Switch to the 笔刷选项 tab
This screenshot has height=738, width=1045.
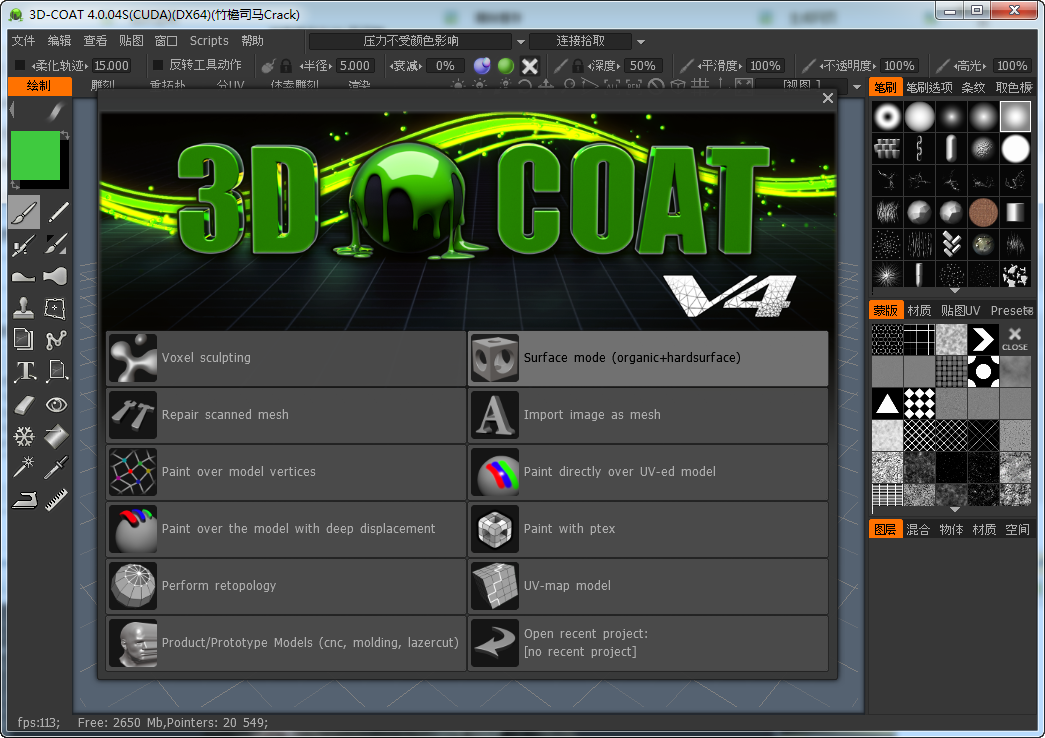930,87
